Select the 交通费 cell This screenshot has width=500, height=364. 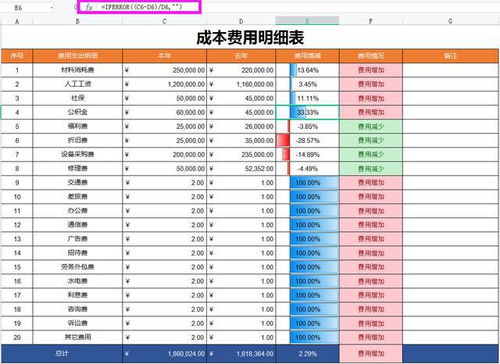click(x=78, y=182)
